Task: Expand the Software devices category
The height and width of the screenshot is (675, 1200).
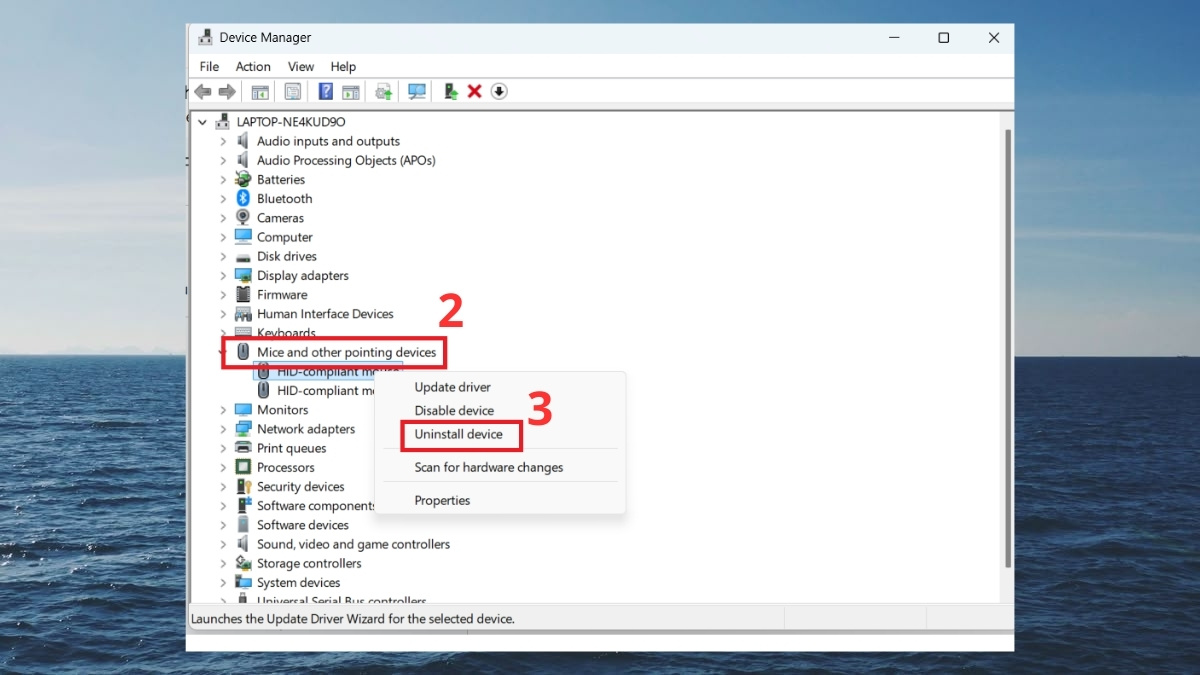Action: 223,525
